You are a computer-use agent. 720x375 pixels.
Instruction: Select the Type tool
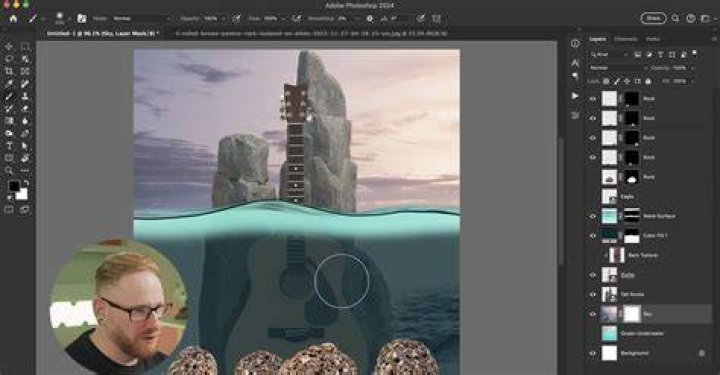(x=9, y=146)
